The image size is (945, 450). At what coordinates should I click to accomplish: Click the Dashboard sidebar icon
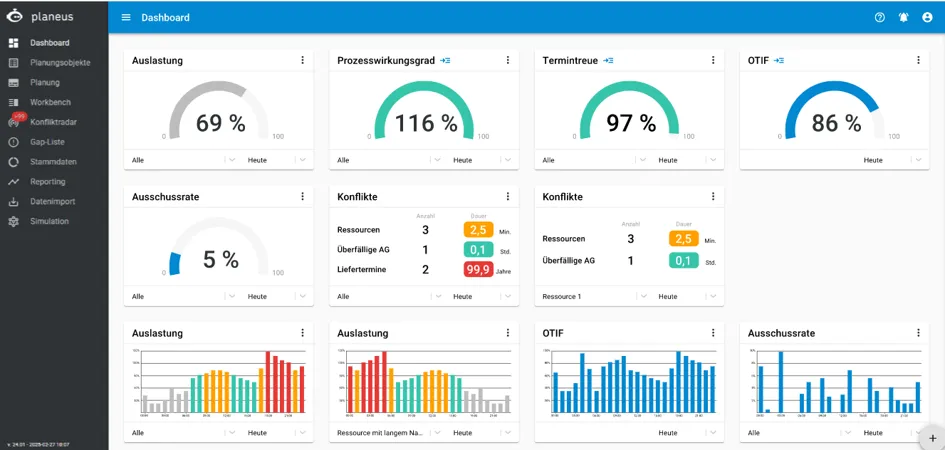coord(14,43)
